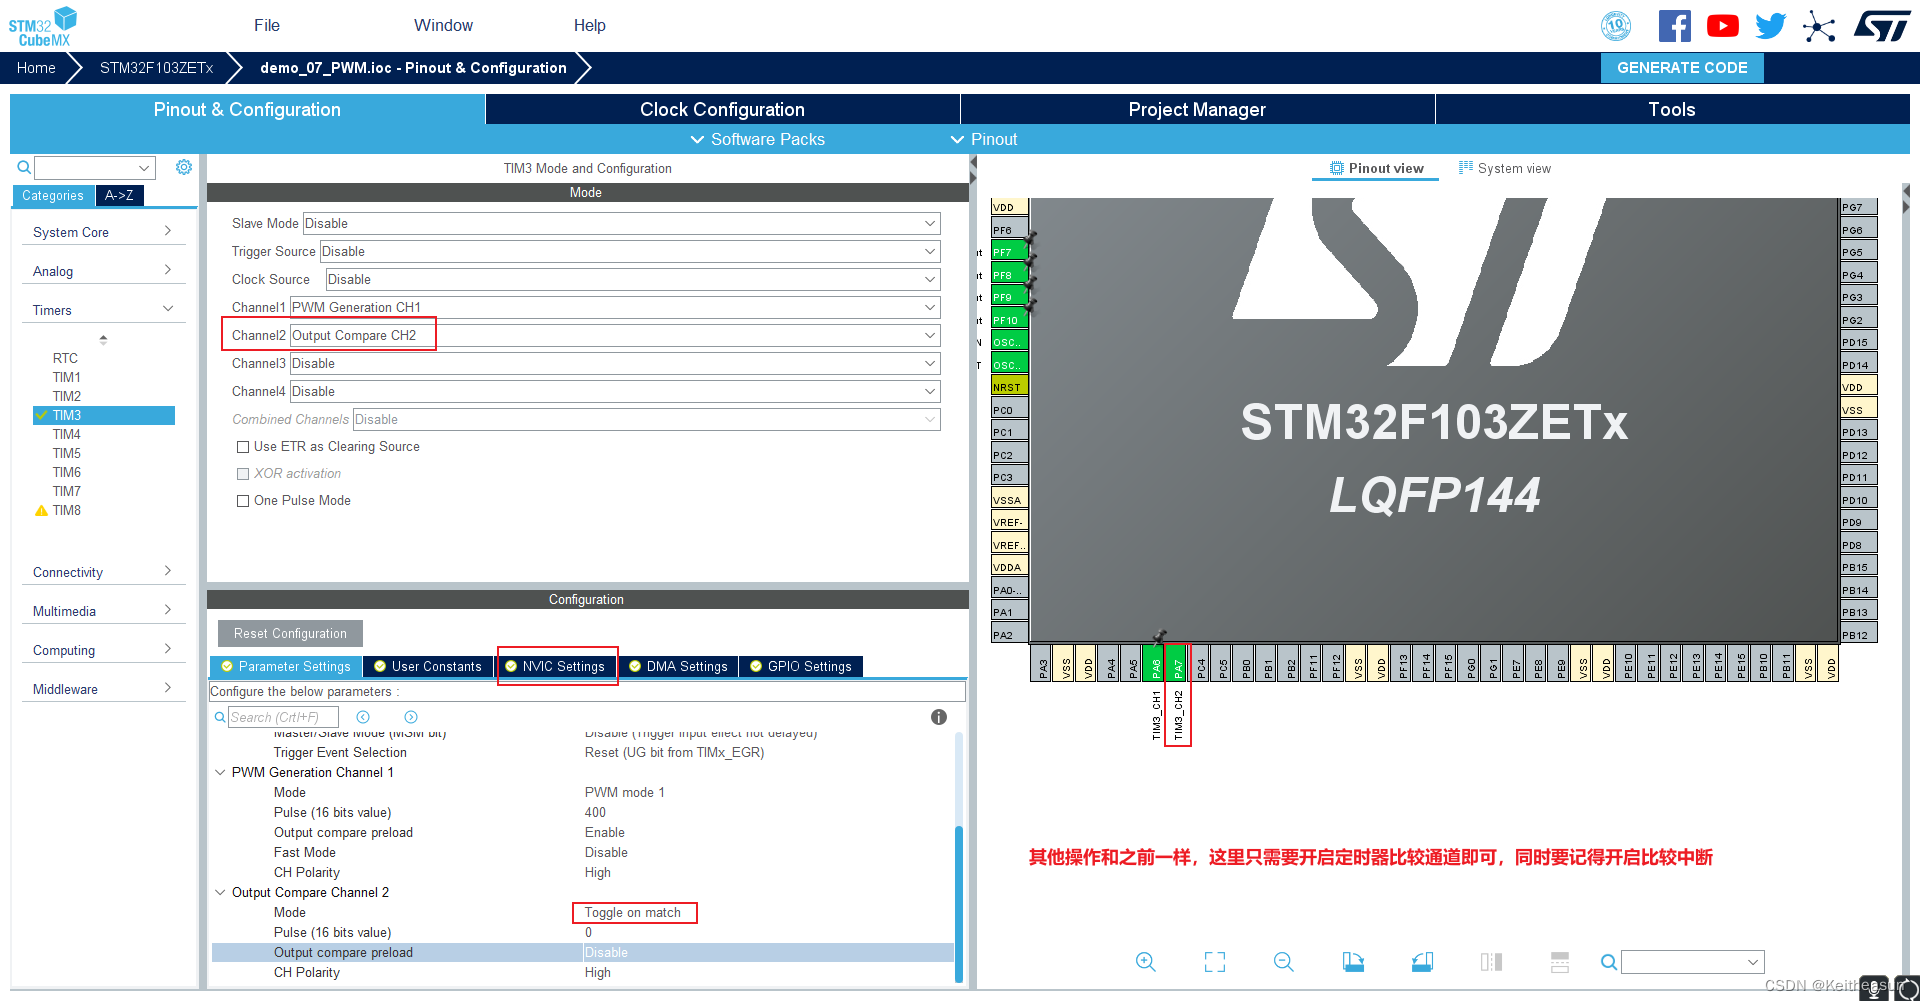Go to Home breadcrumb
Image resolution: width=1920 pixels, height=1001 pixels.
36,68
